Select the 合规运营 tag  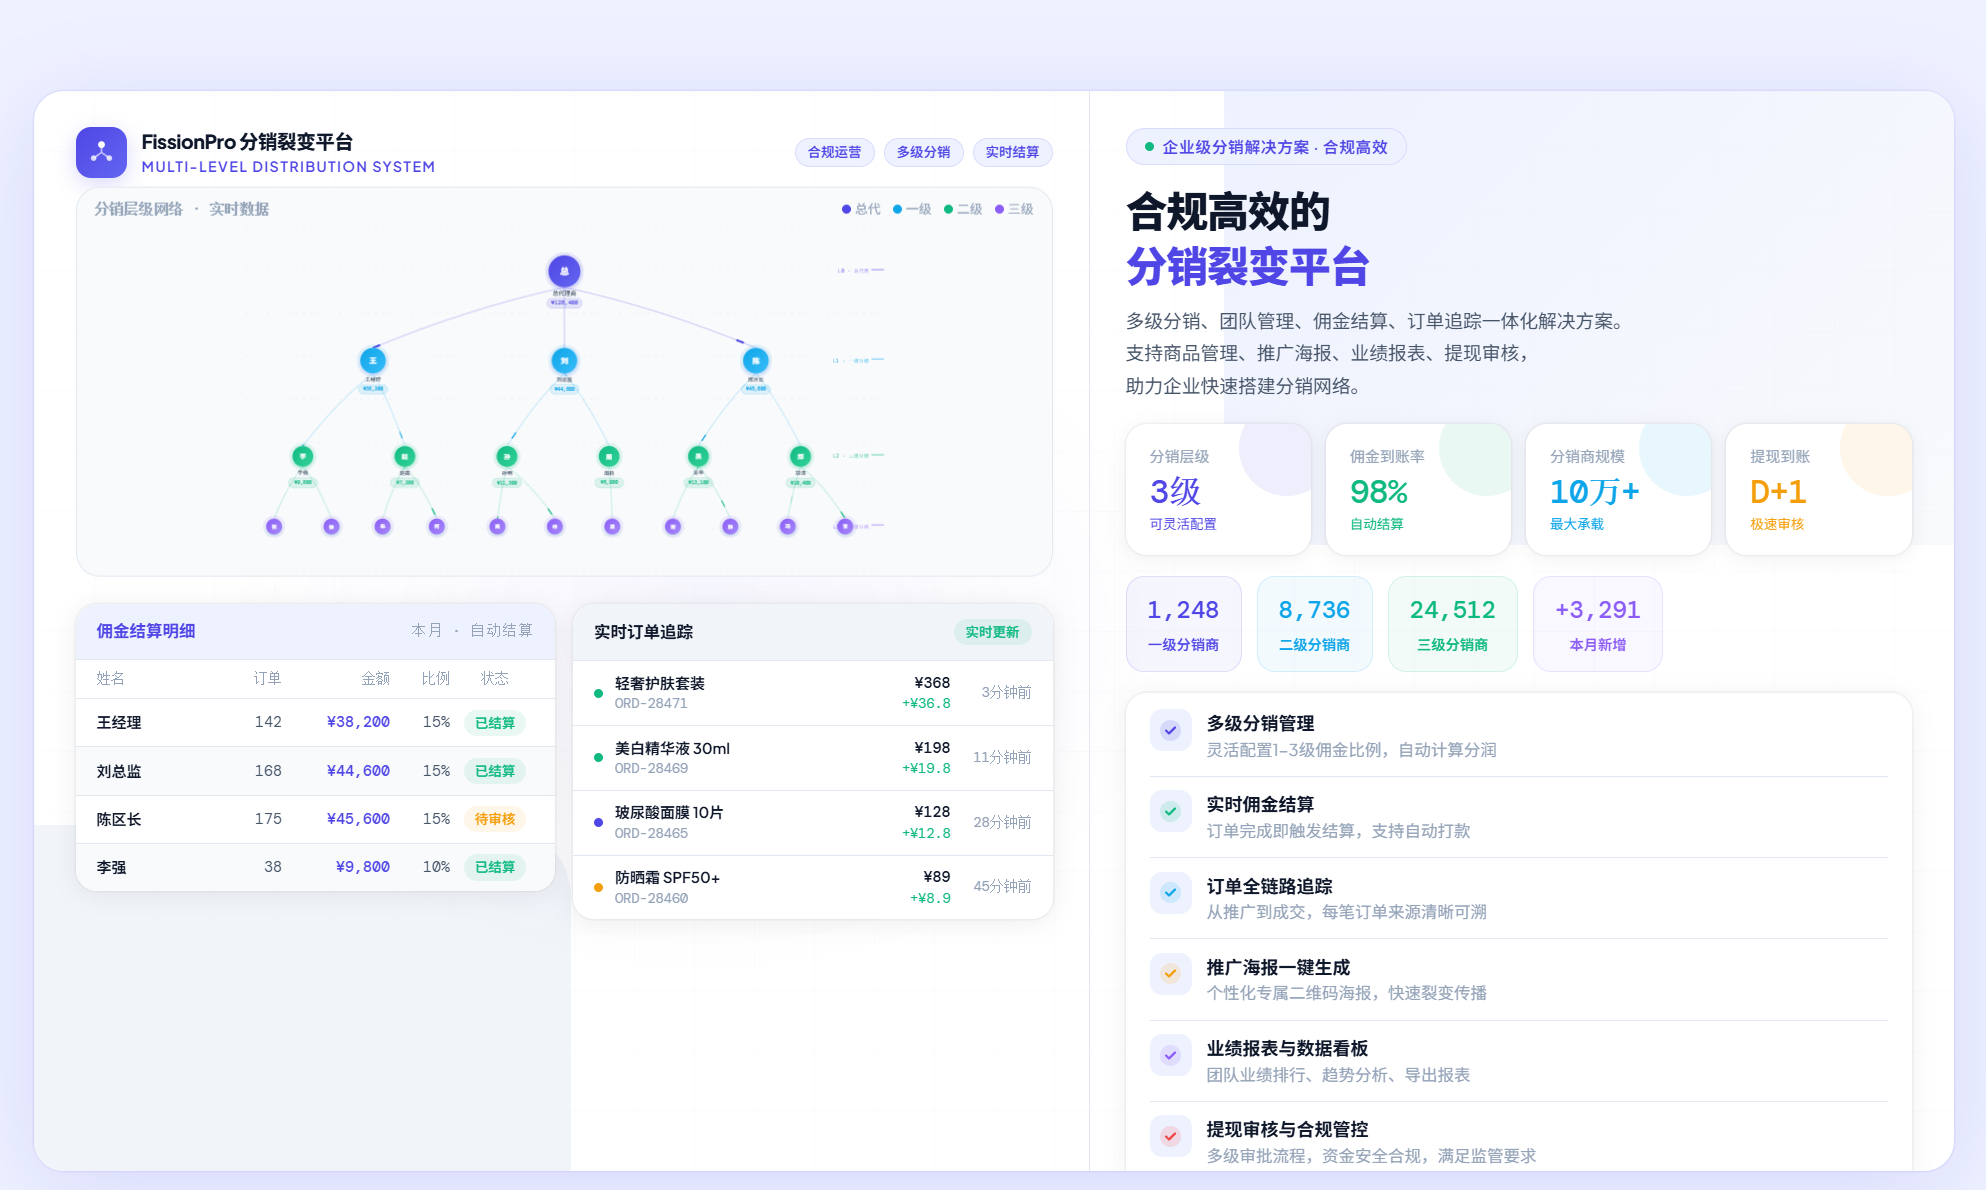[834, 152]
